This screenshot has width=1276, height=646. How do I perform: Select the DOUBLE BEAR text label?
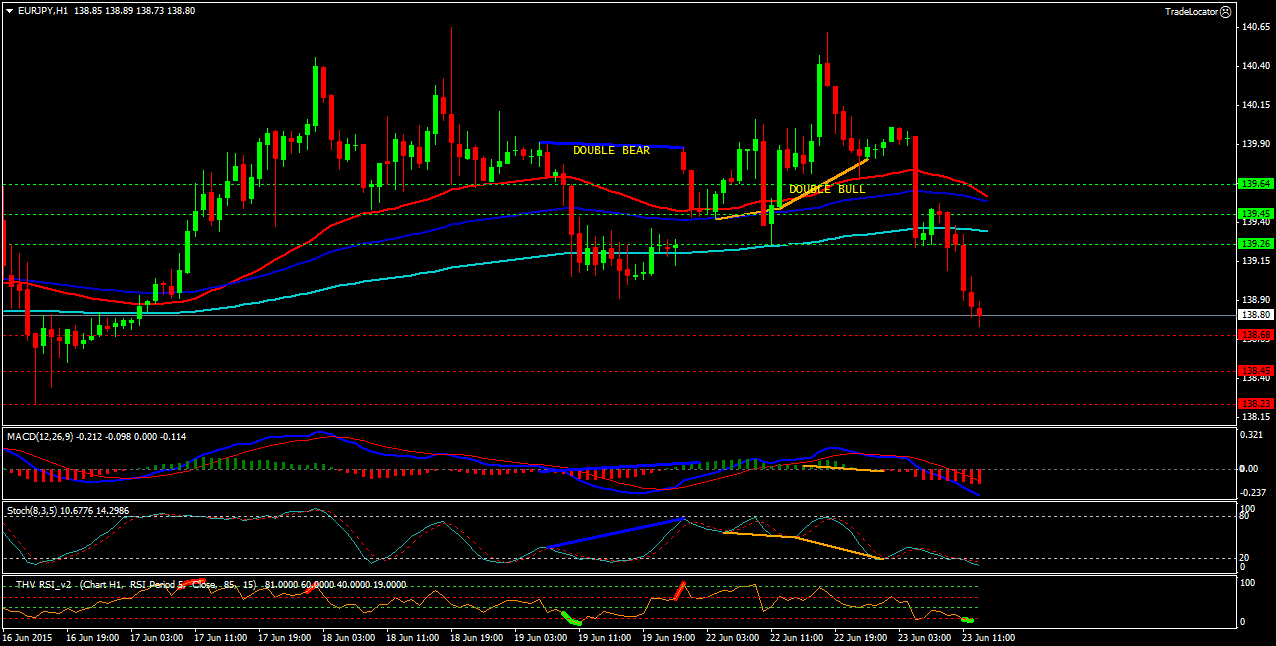point(611,150)
